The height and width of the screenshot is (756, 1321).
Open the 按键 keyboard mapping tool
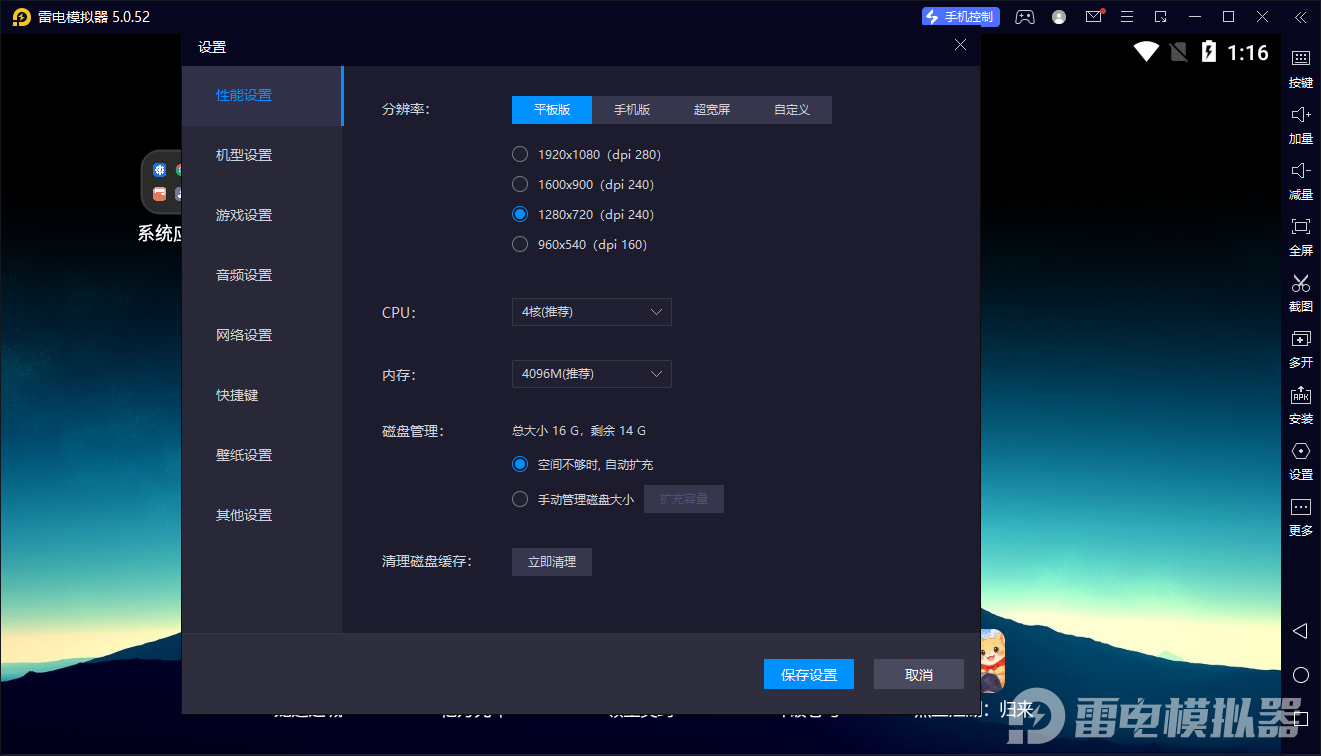[x=1301, y=69]
